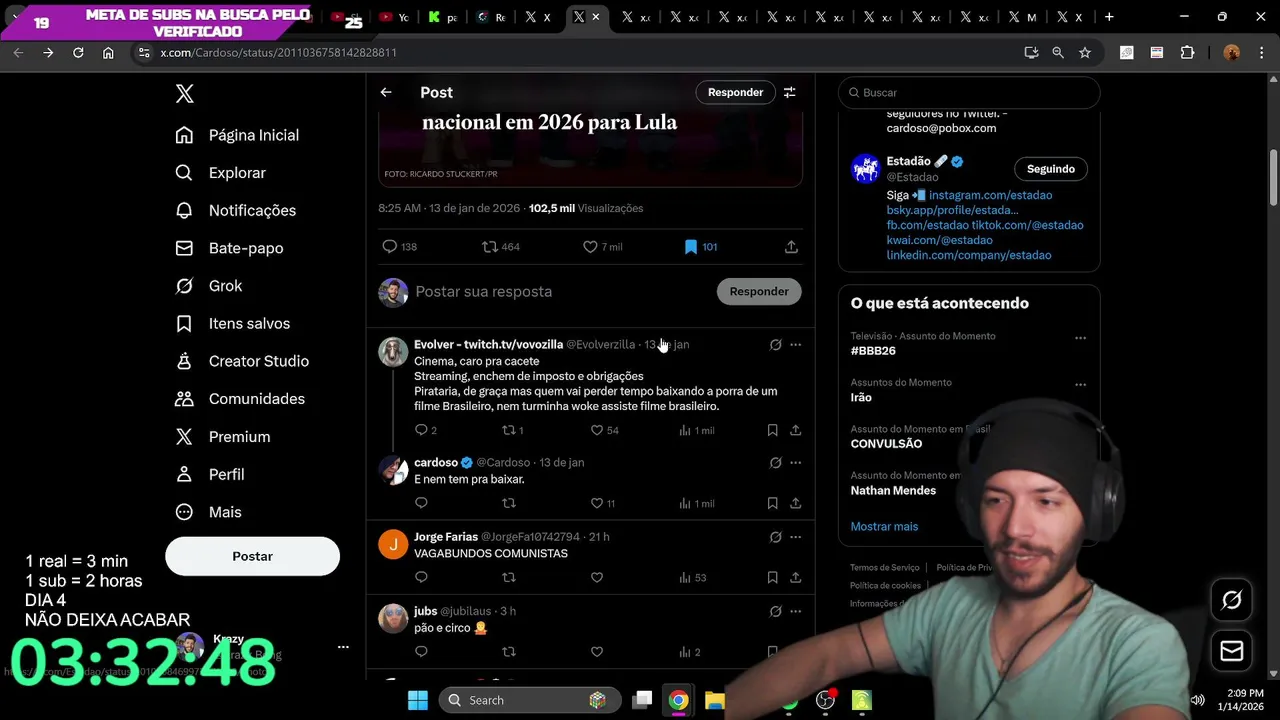The image size is (1280, 720).
Task: Open jubs reply's more options
Action: (x=796, y=611)
